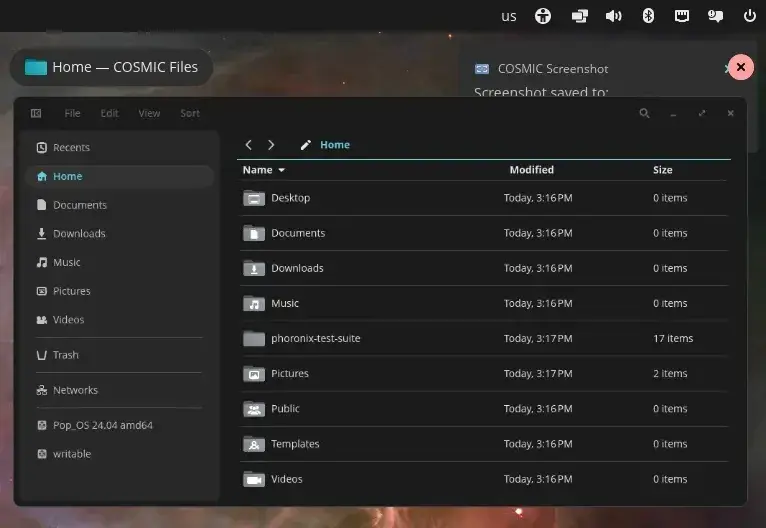The width and height of the screenshot is (766, 528).
Task: Open Trash in the sidebar
Action: pyautogui.click(x=120, y=355)
